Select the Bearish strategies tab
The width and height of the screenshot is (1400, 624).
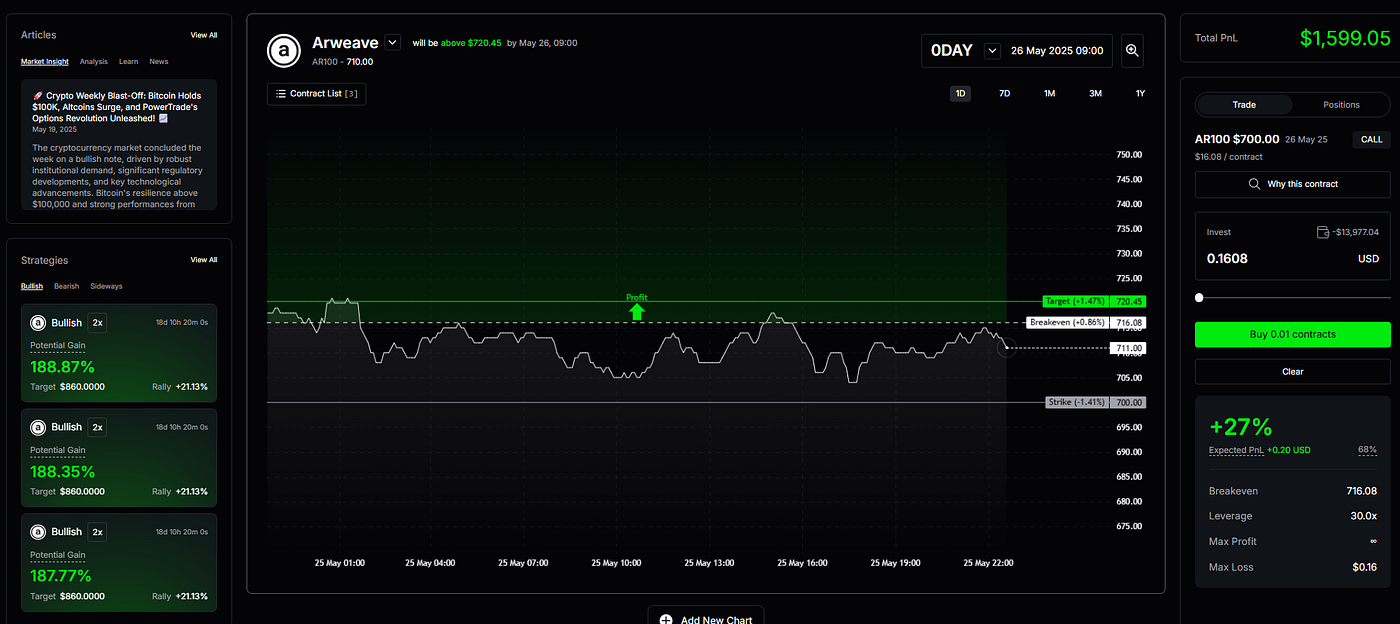tap(66, 286)
